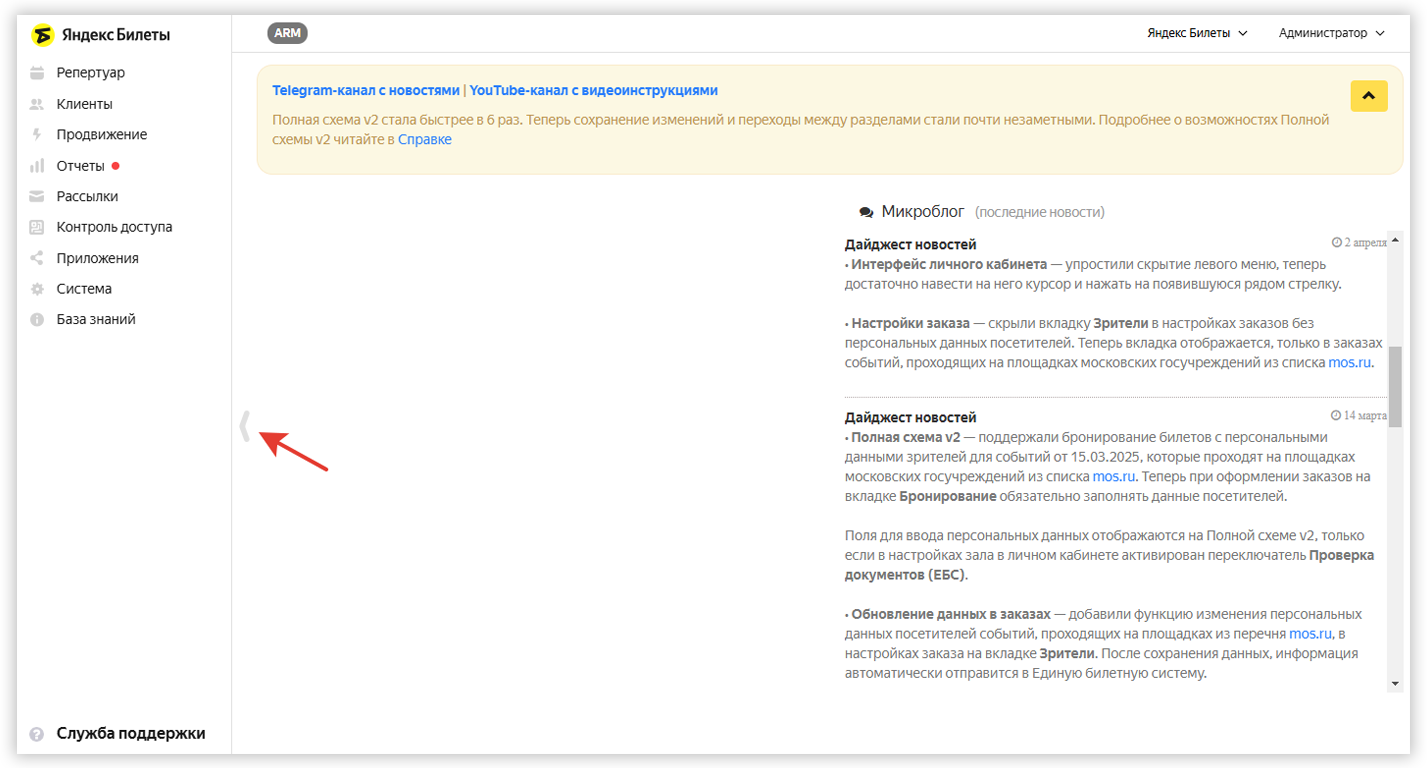Contact Служба поддержки at sidebar bottom
This screenshot has width=1427, height=768.
pos(130,733)
